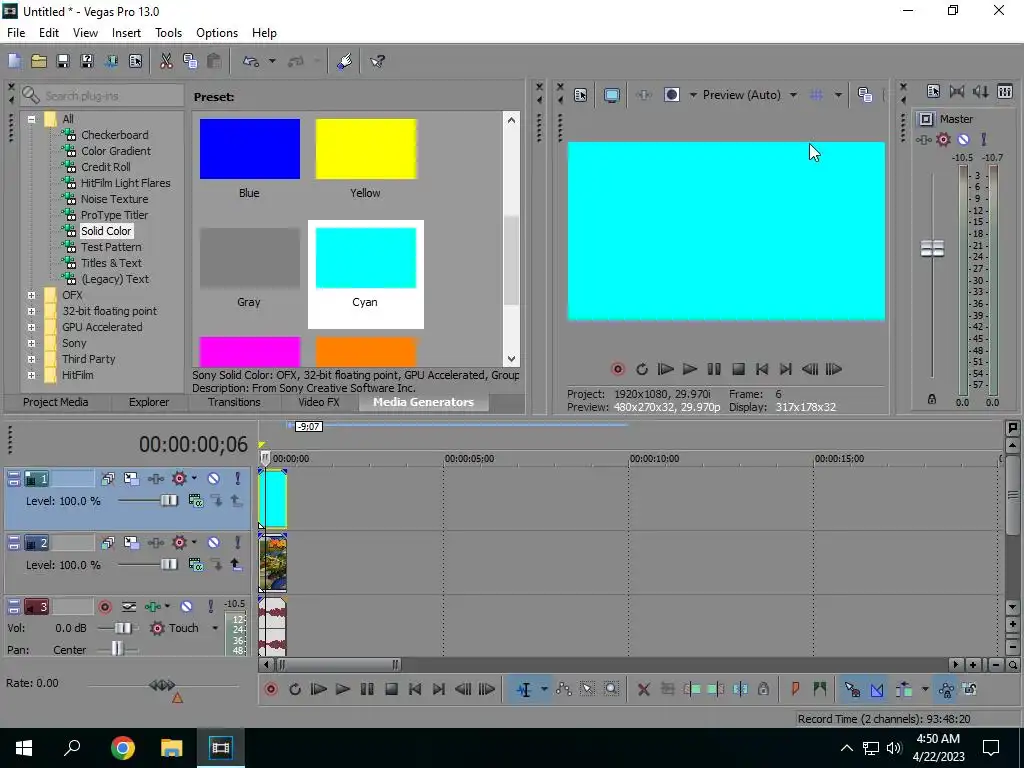The width and height of the screenshot is (1024, 768).
Task: Expand the GPU Accelerated folder
Action: [31, 327]
